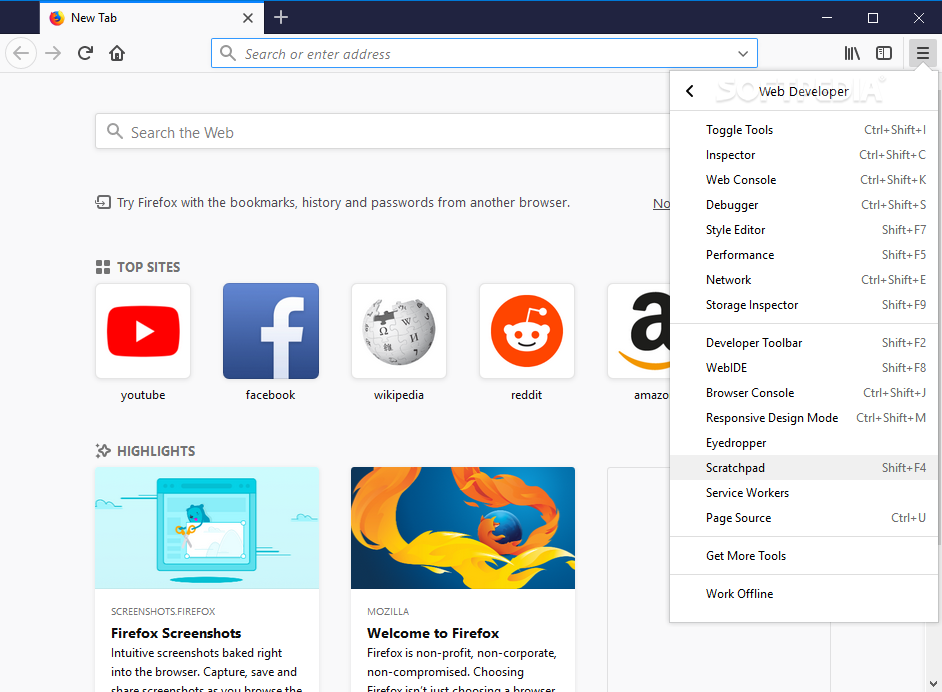Choose the Eyedropper color picker tool

[736, 443]
